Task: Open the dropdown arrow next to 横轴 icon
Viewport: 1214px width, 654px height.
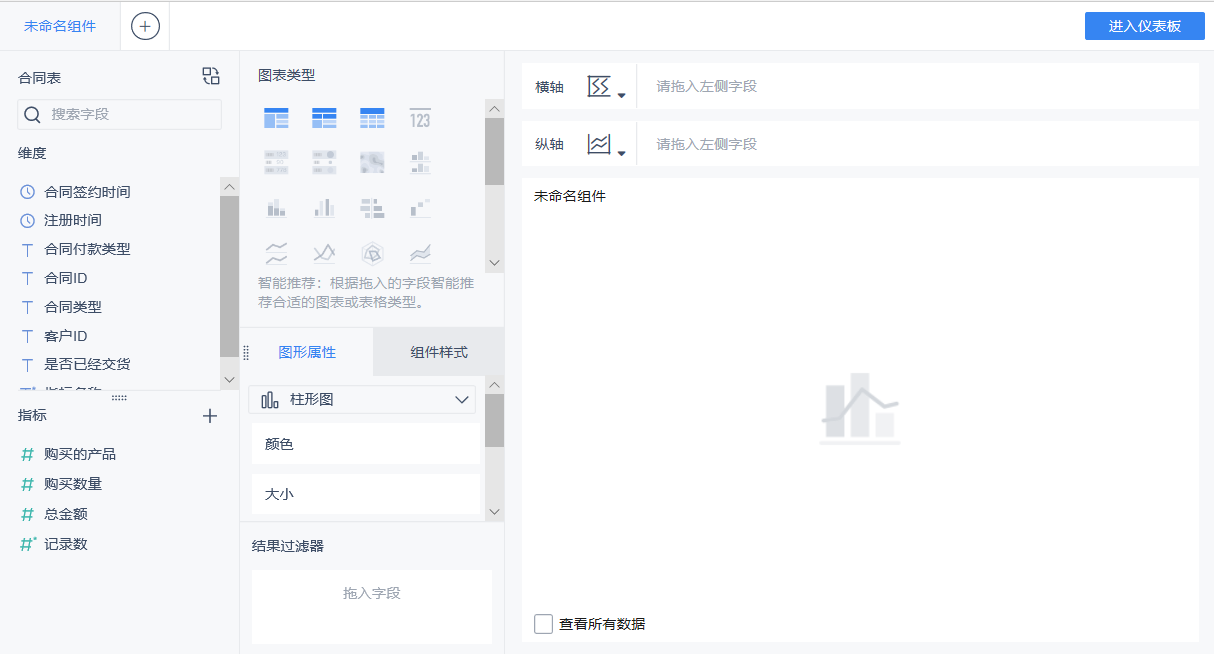Action: pyautogui.click(x=621, y=95)
